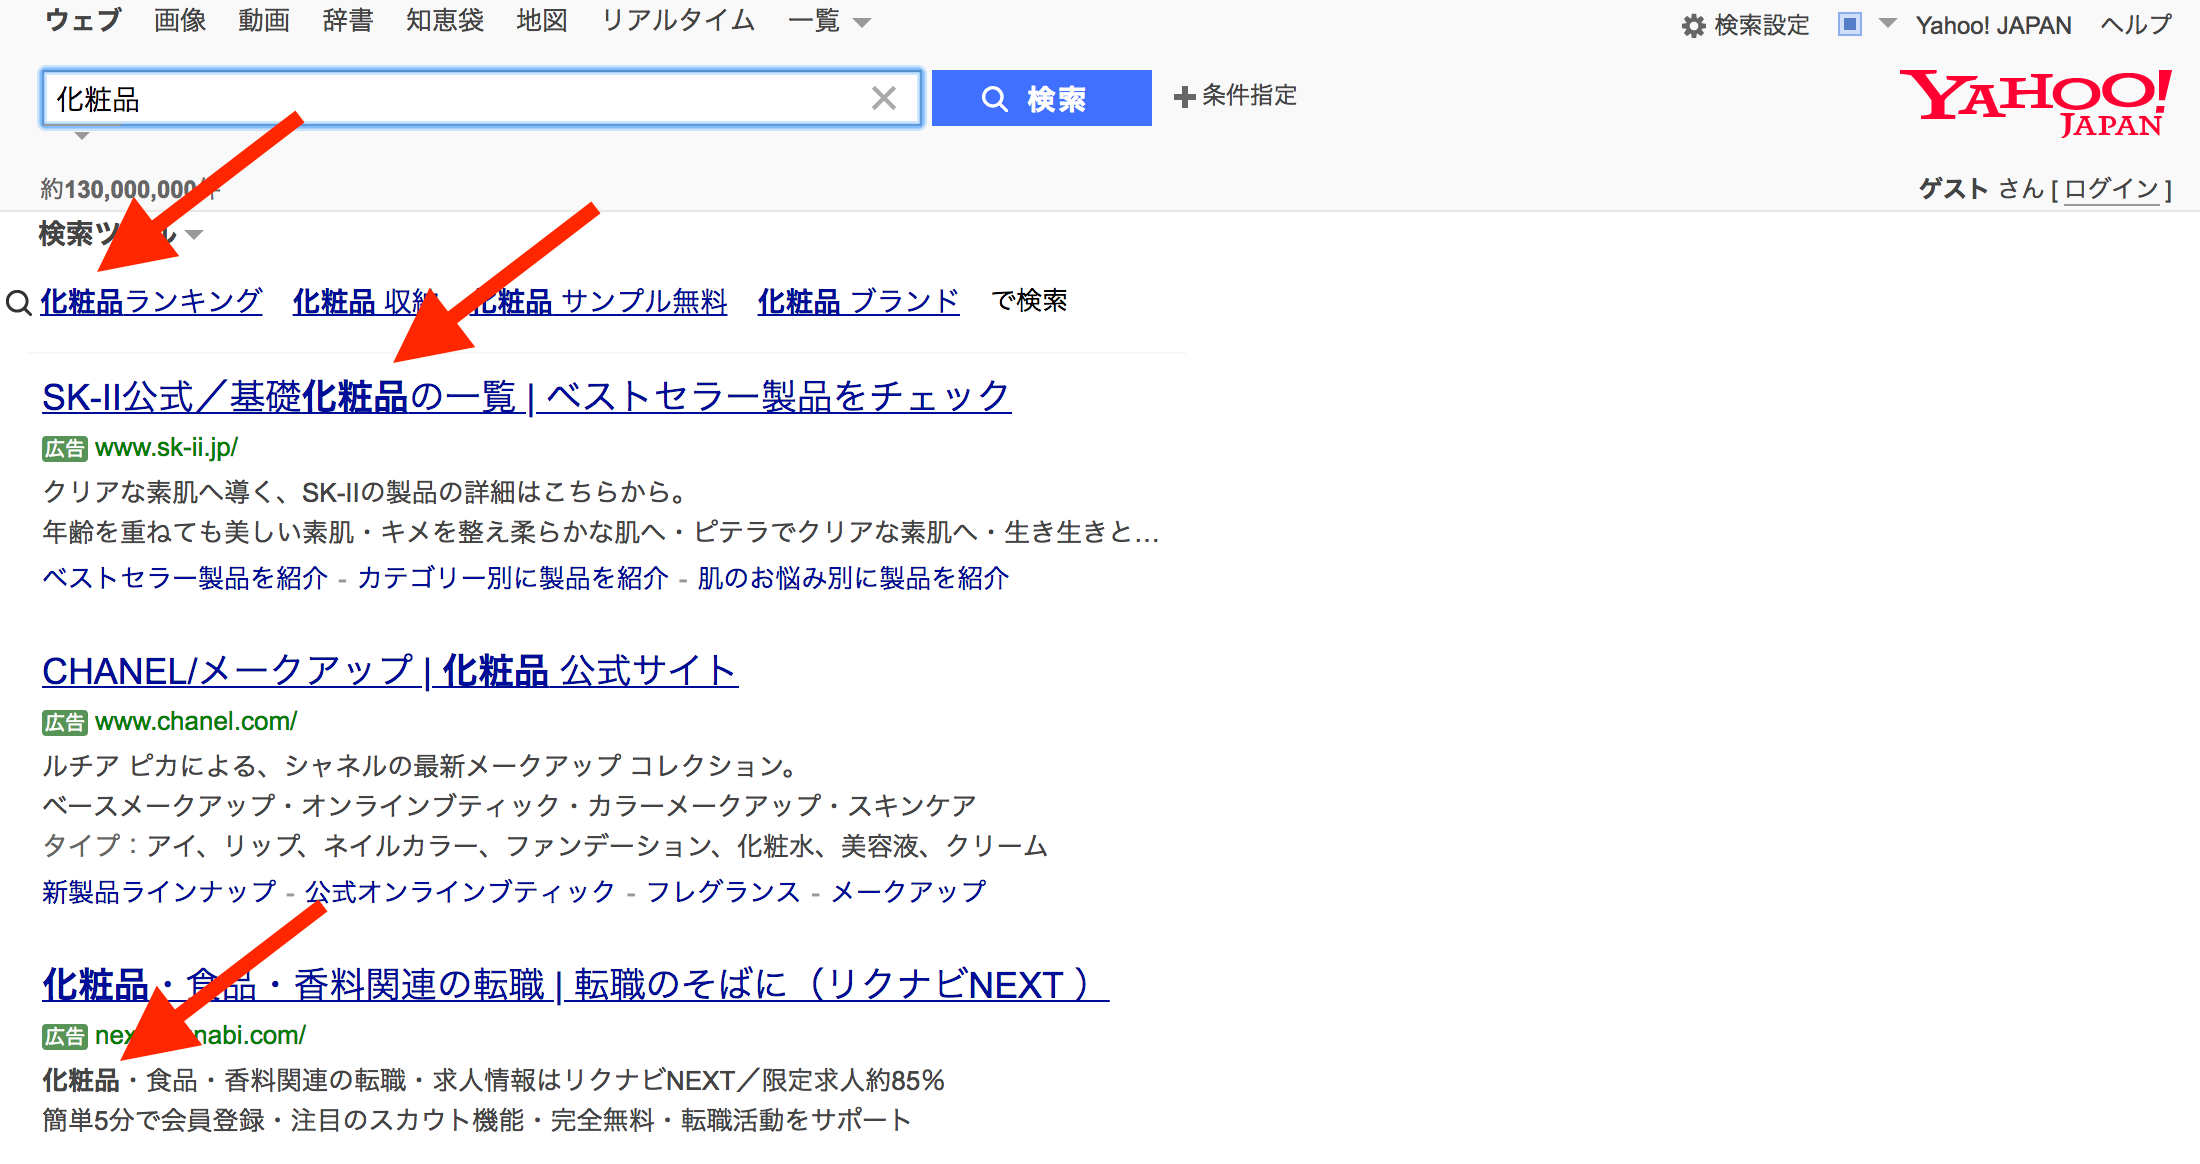Click the small blue square icon beside search settings
This screenshot has height=1164, width=2200.
point(1850,24)
